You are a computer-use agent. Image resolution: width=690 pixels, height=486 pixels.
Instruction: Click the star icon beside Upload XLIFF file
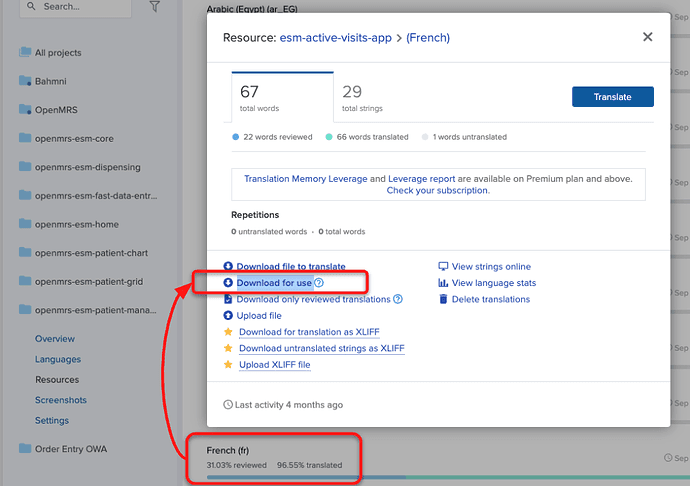[228, 364]
